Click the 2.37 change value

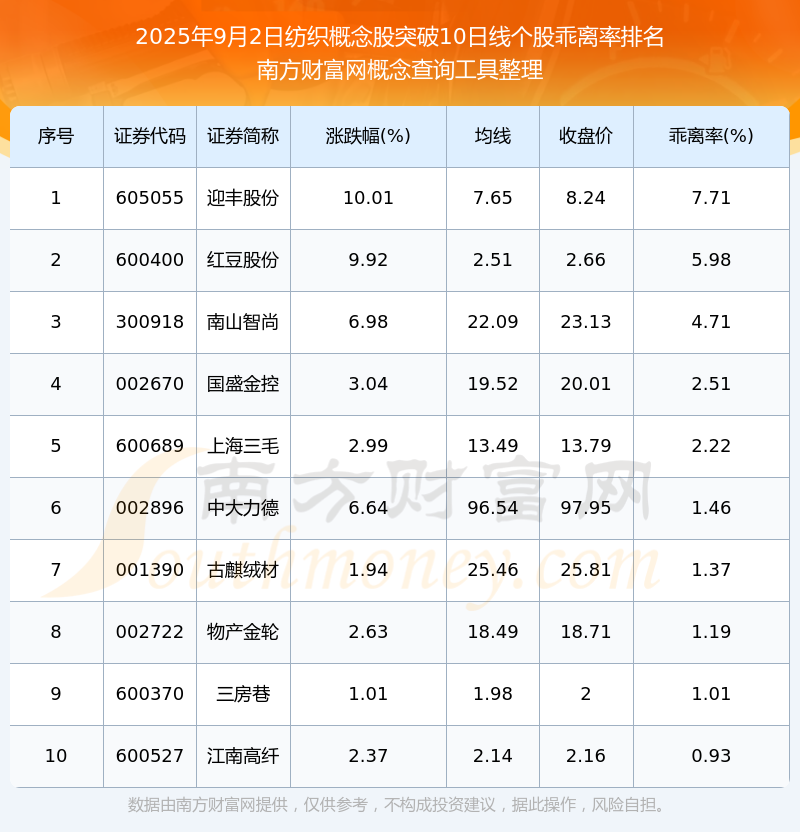click(368, 756)
